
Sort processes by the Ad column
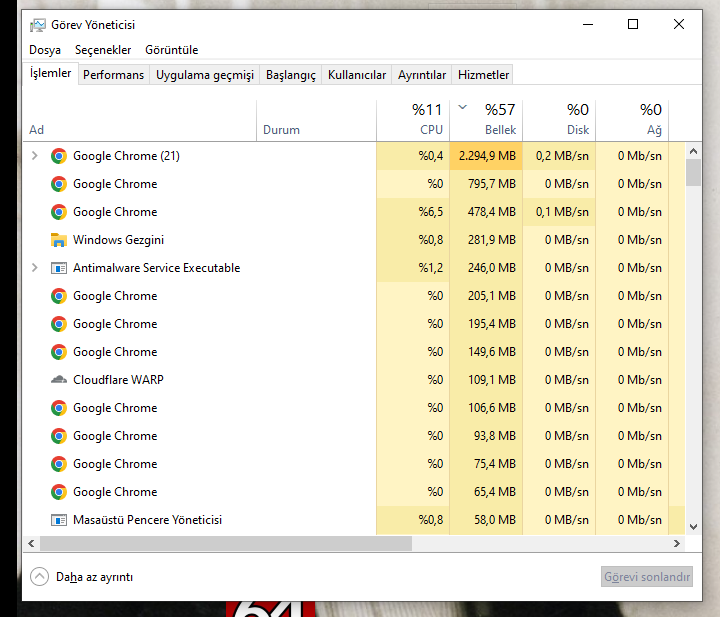pyautogui.click(x=140, y=120)
